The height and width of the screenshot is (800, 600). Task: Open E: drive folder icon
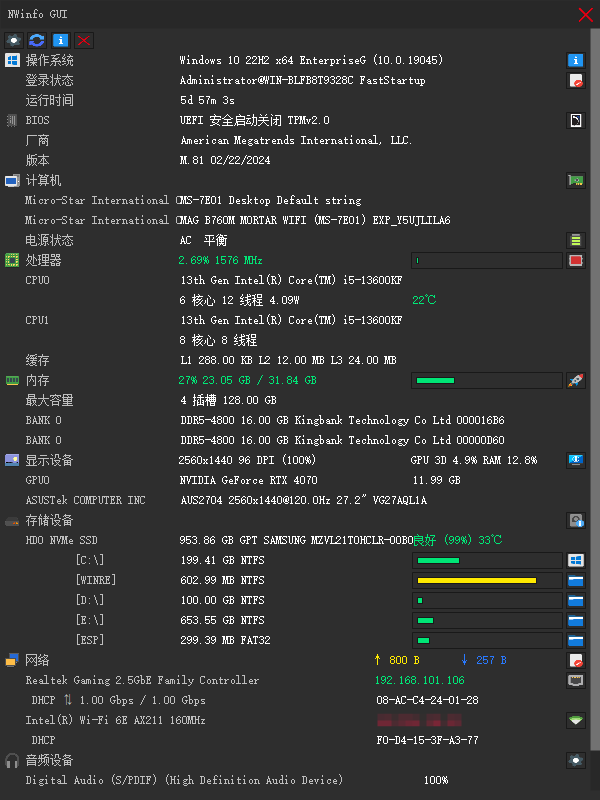pos(576,620)
